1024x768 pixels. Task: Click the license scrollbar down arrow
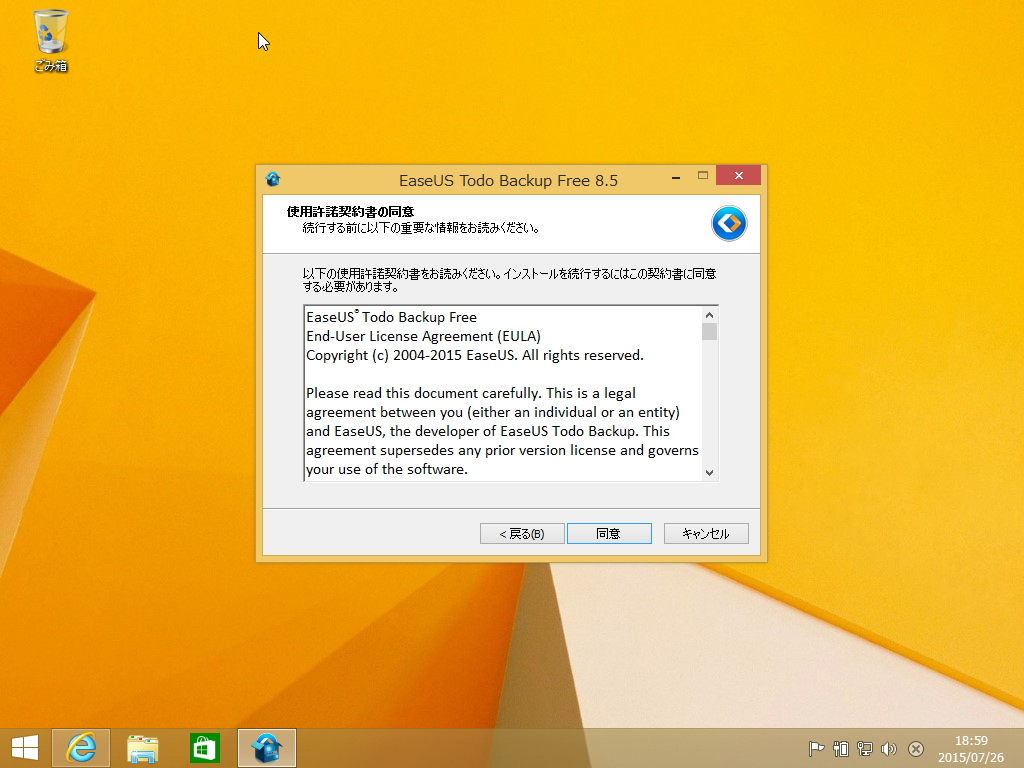[709, 473]
